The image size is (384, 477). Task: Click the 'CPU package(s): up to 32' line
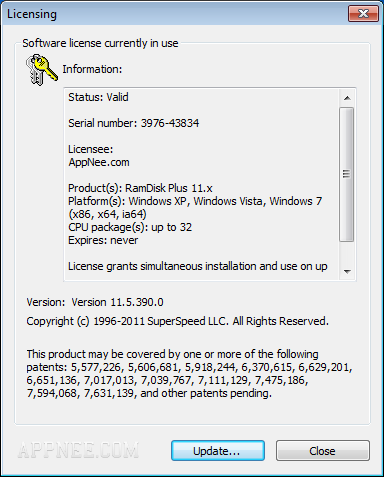tap(130, 227)
